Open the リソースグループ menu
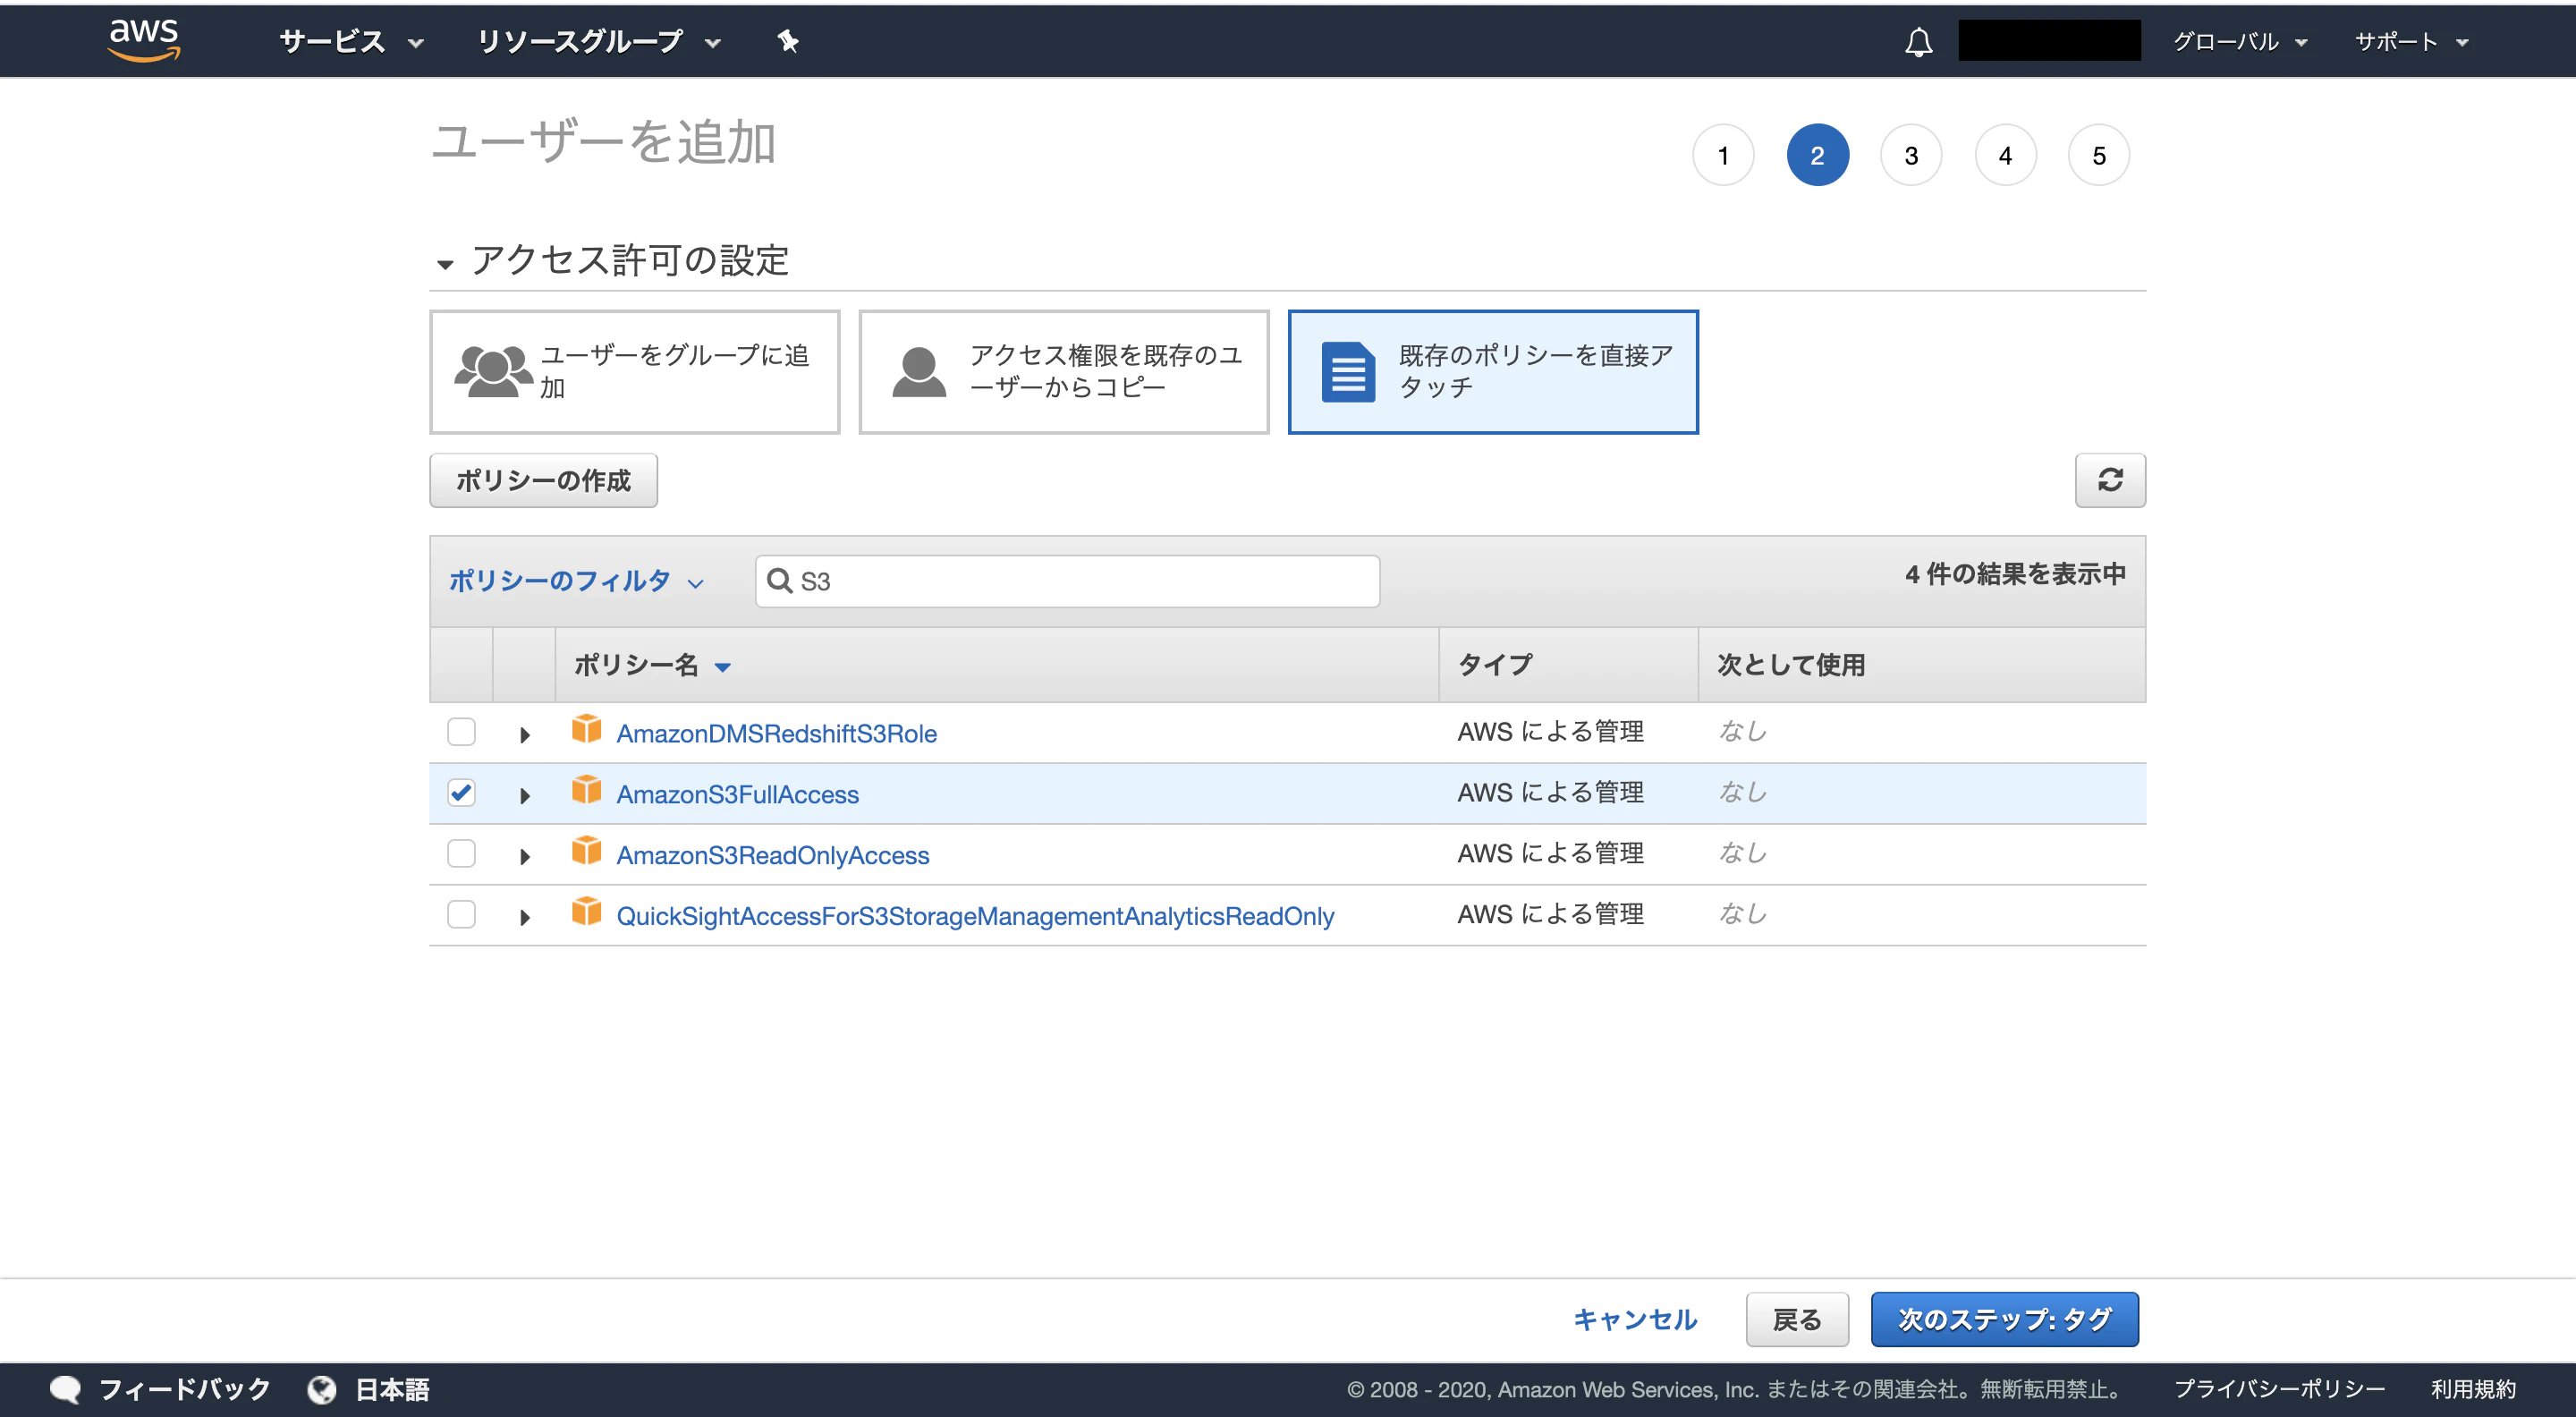 pos(599,41)
